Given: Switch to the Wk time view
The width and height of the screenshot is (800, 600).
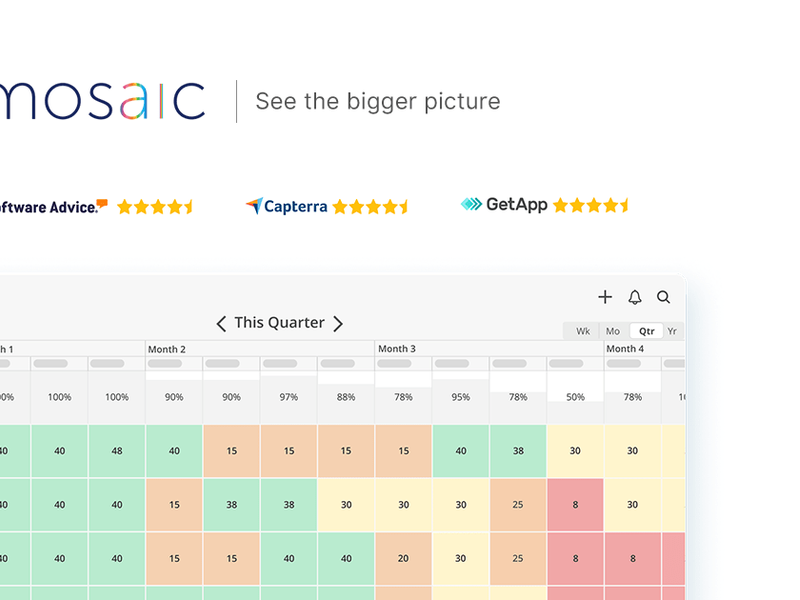Looking at the screenshot, I should click(582, 331).
